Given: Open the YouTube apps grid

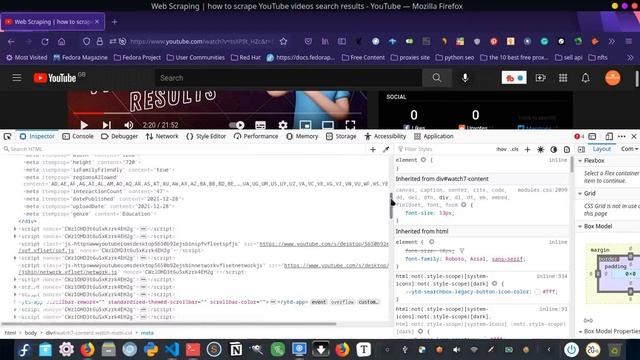Looking at the screenshot, I should pyautogui.click(x=563, y=78).
